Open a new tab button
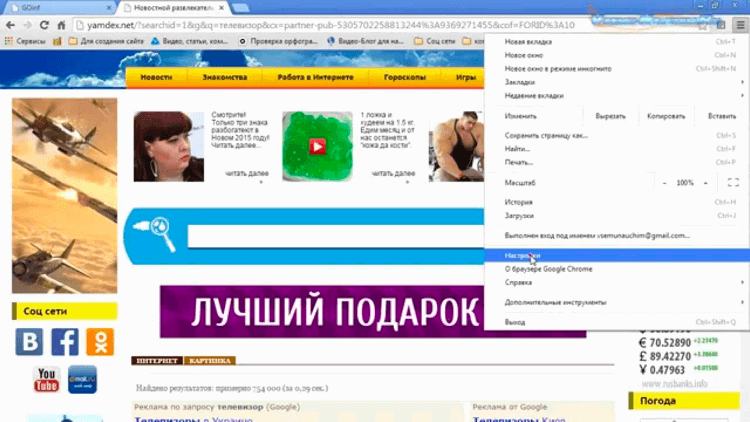Screen dimensions: 750x422 (240, 8)
